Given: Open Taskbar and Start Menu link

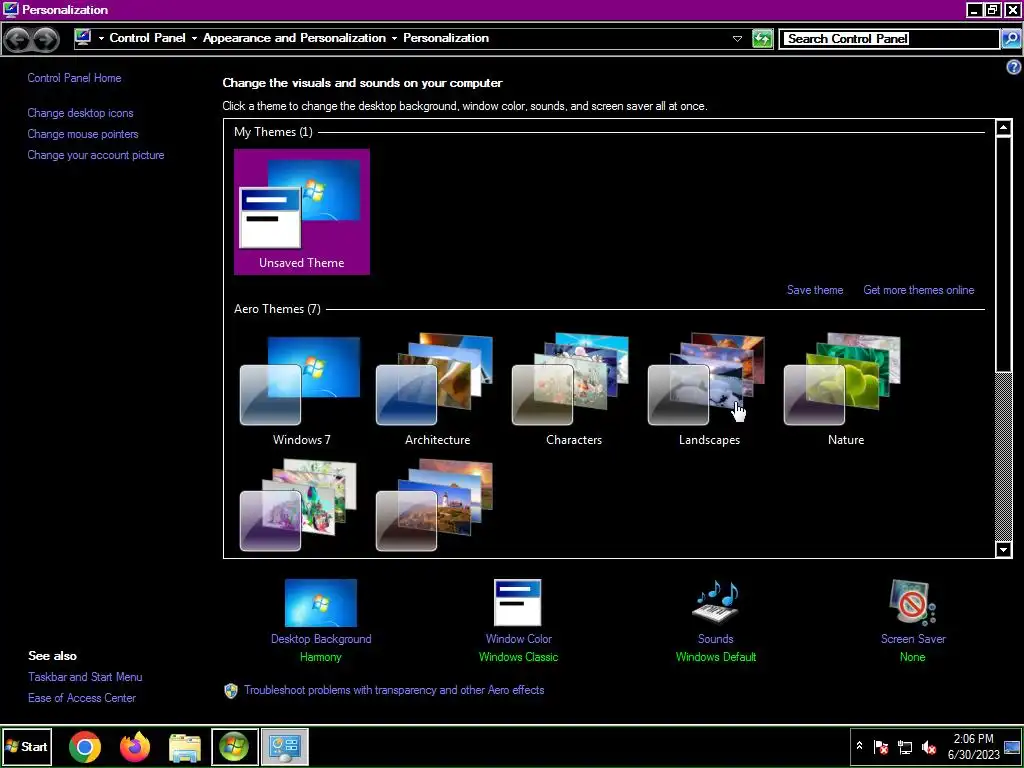Looking at the screenshot, I should coord(85,677).
